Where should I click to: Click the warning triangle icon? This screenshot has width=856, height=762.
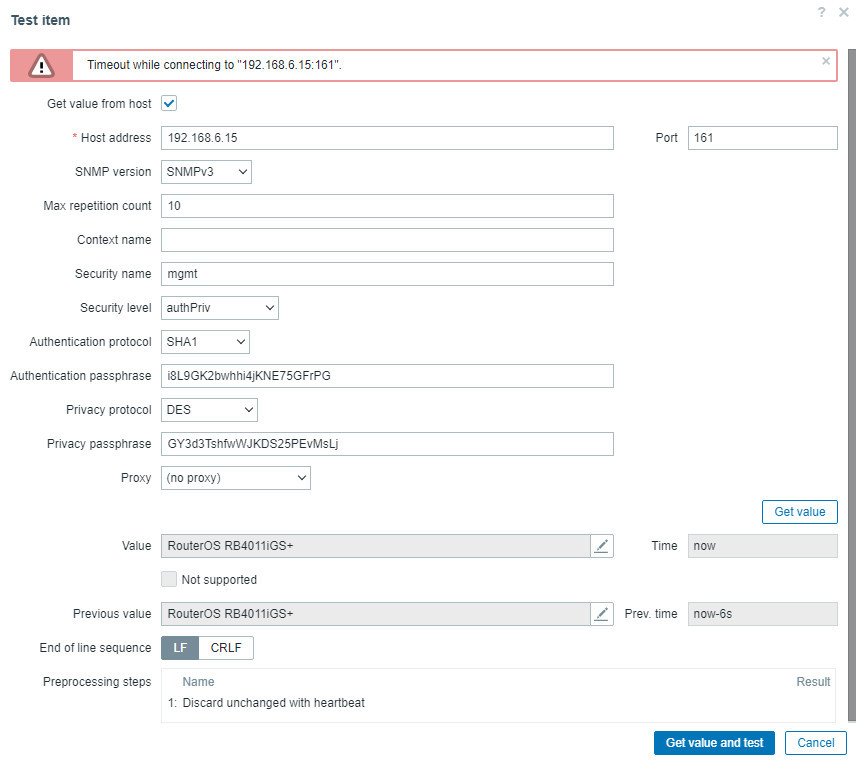coord(41,66)
